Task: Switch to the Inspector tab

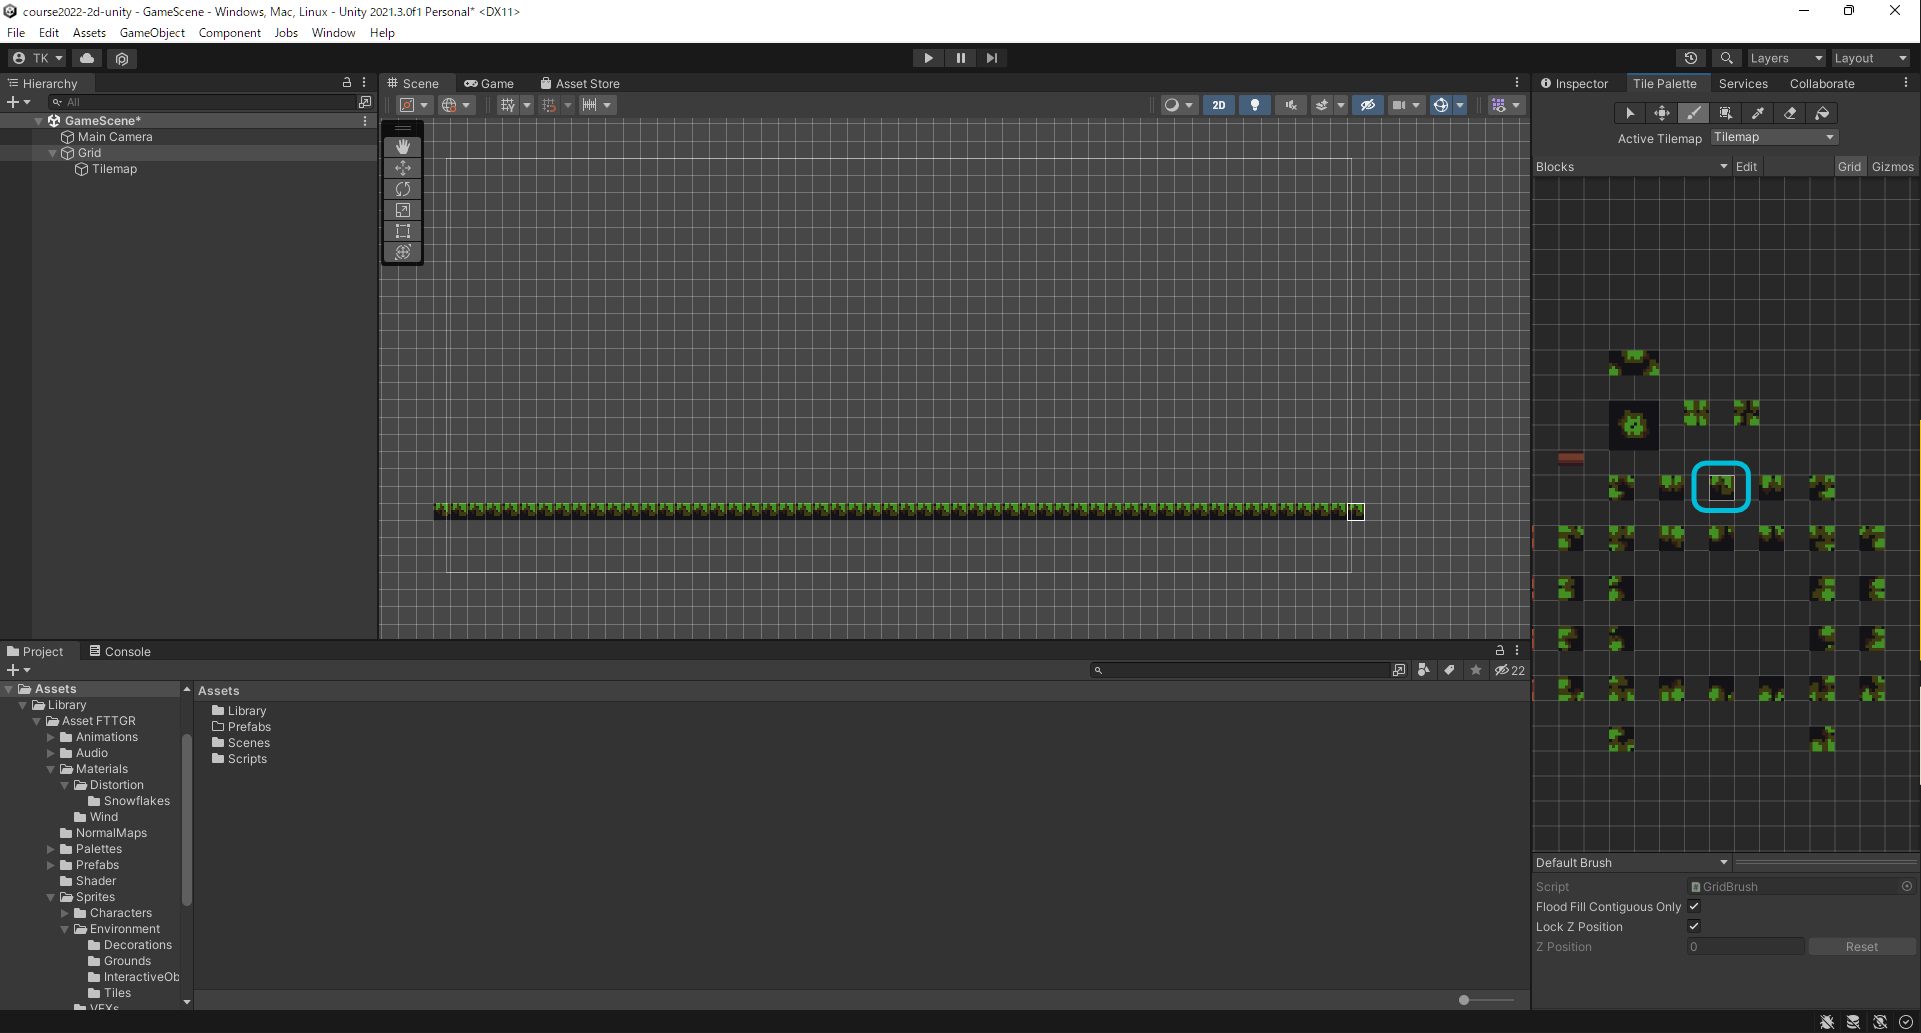Action: coord(1575,84)
